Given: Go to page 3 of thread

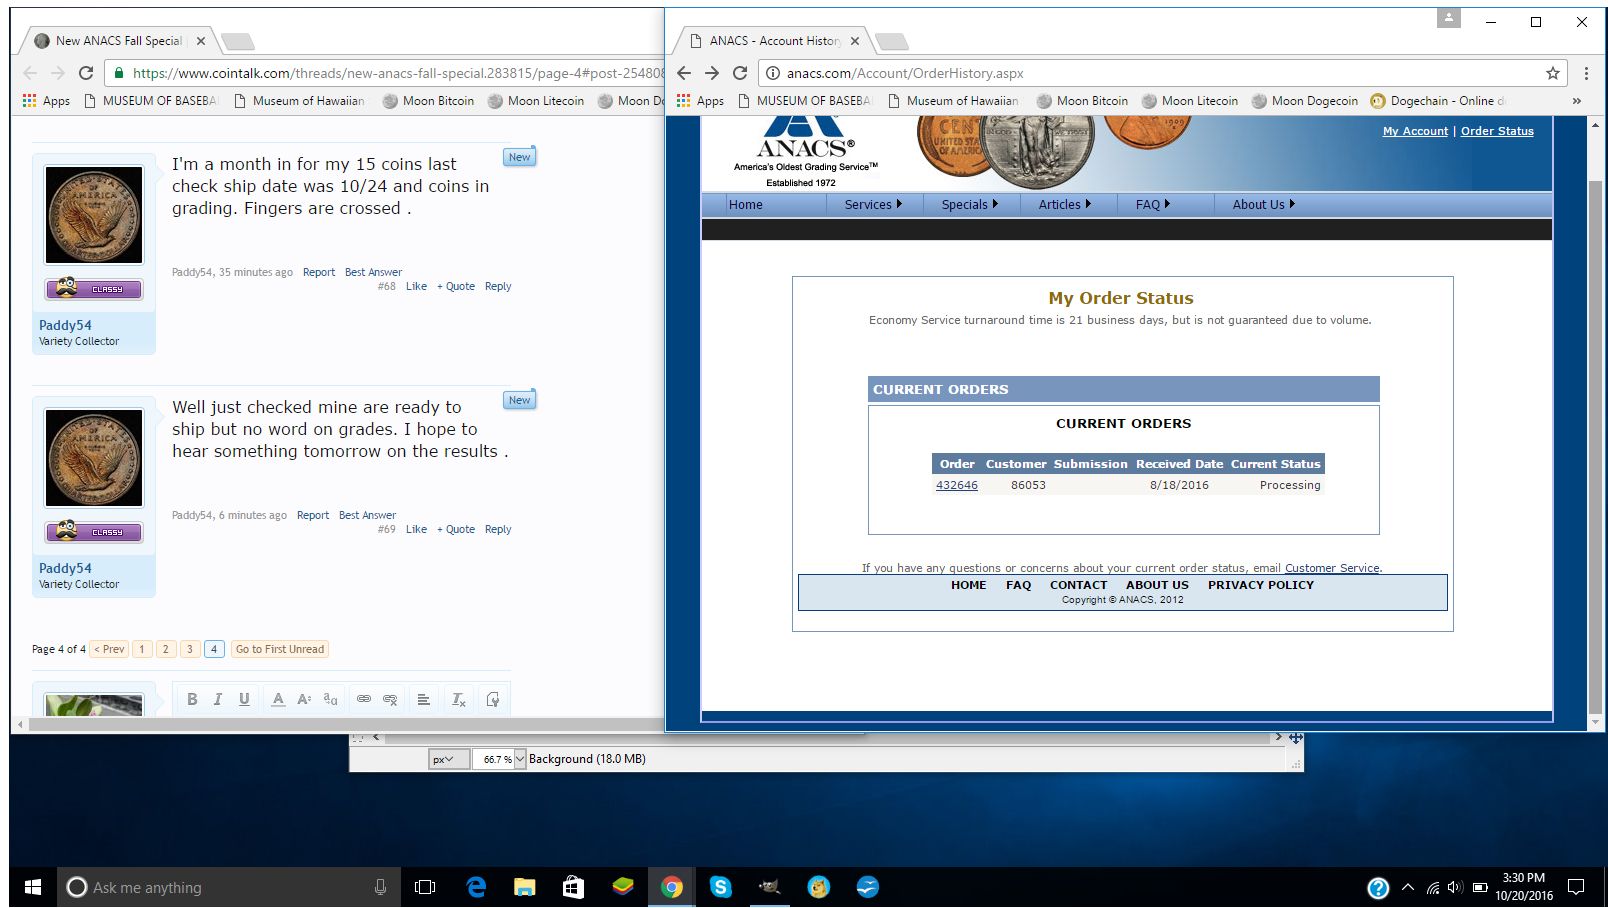Looking at the screenshot, I should (x=190, y=649).
